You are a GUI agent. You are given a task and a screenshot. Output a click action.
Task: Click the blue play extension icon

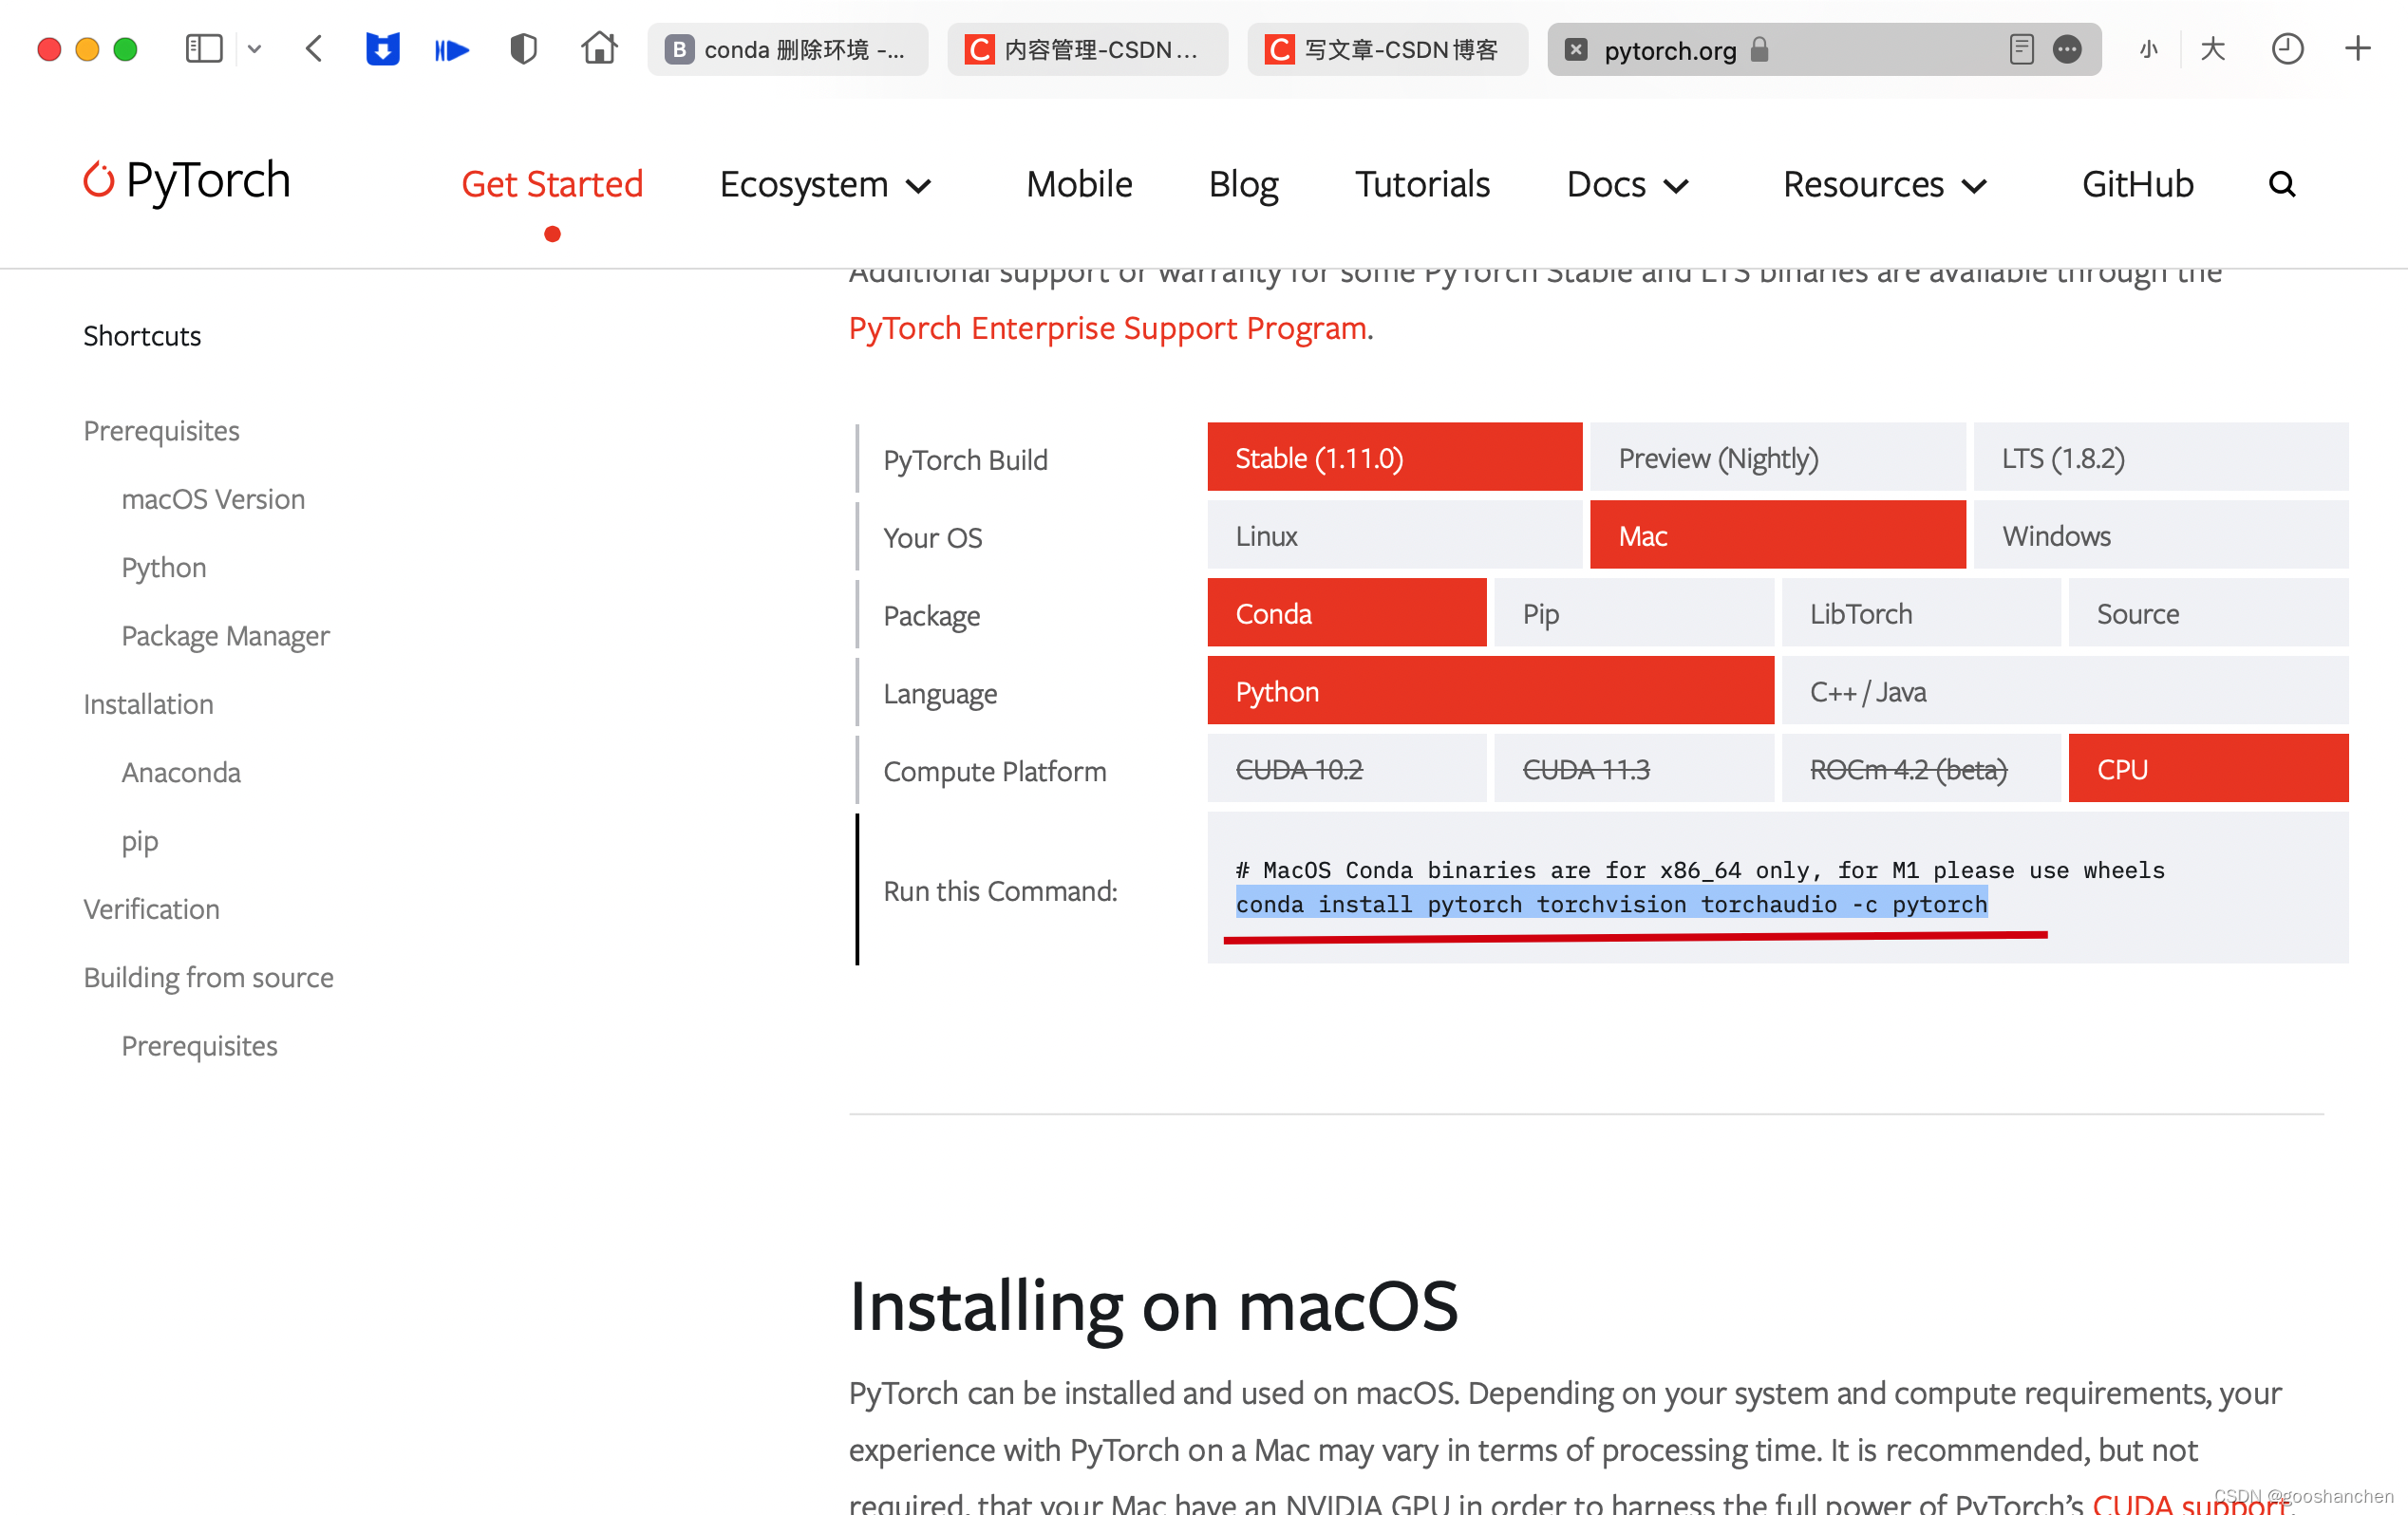(452, 49)
